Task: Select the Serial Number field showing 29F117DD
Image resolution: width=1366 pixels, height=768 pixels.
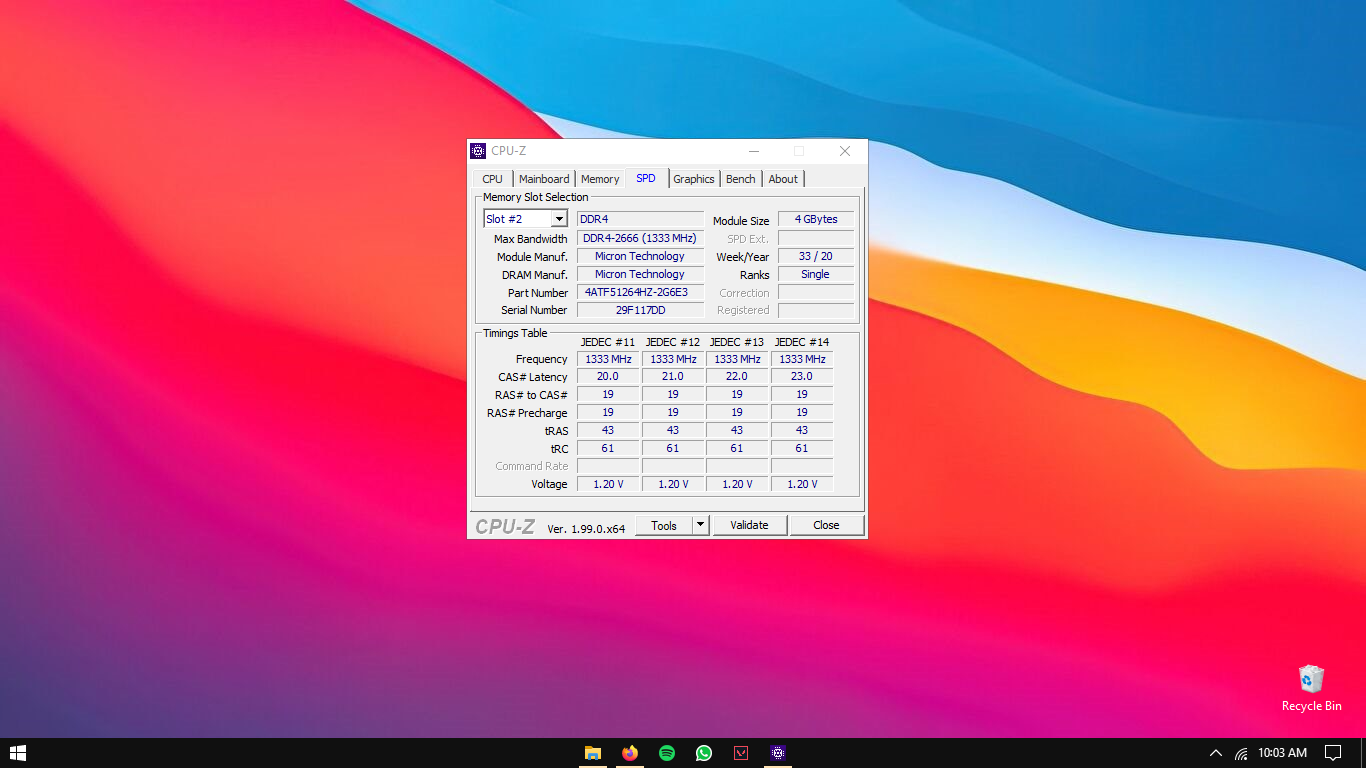Action: pyautogui.click(x=639, y=310)
